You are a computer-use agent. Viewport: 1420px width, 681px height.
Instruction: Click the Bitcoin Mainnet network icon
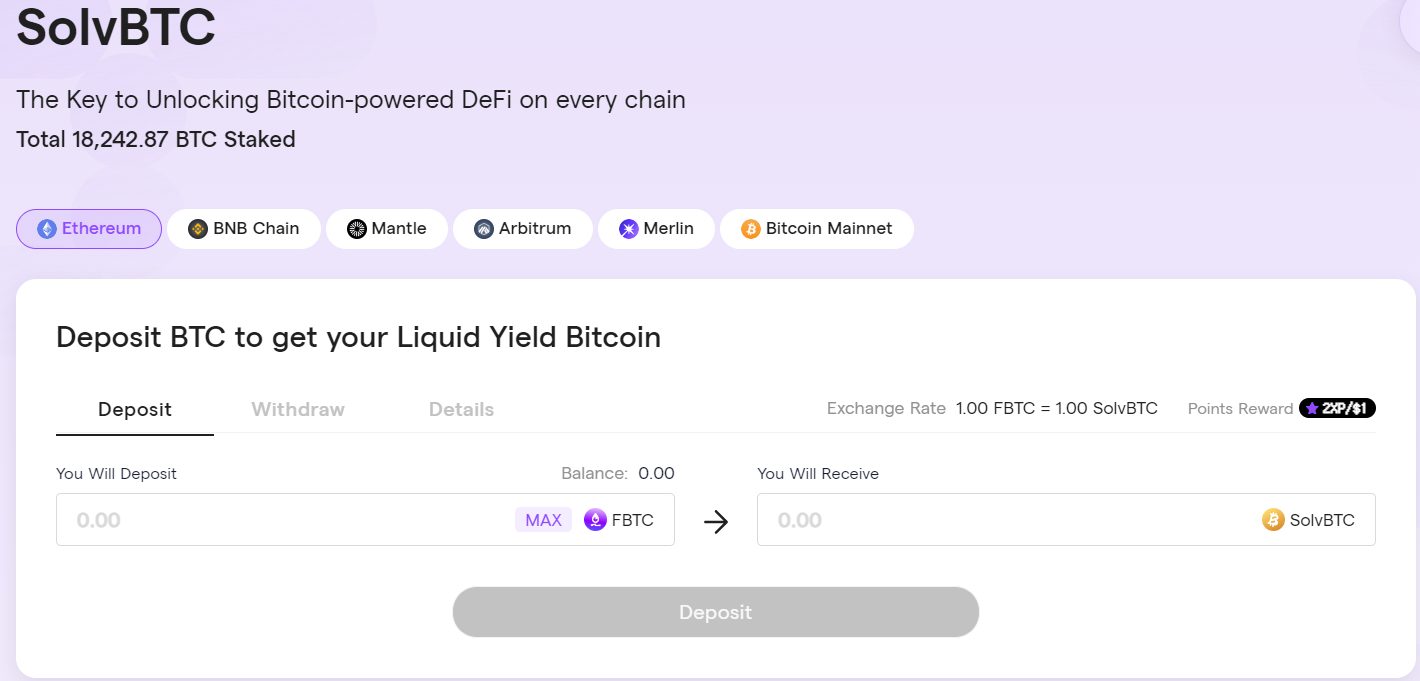pos(750,229)
